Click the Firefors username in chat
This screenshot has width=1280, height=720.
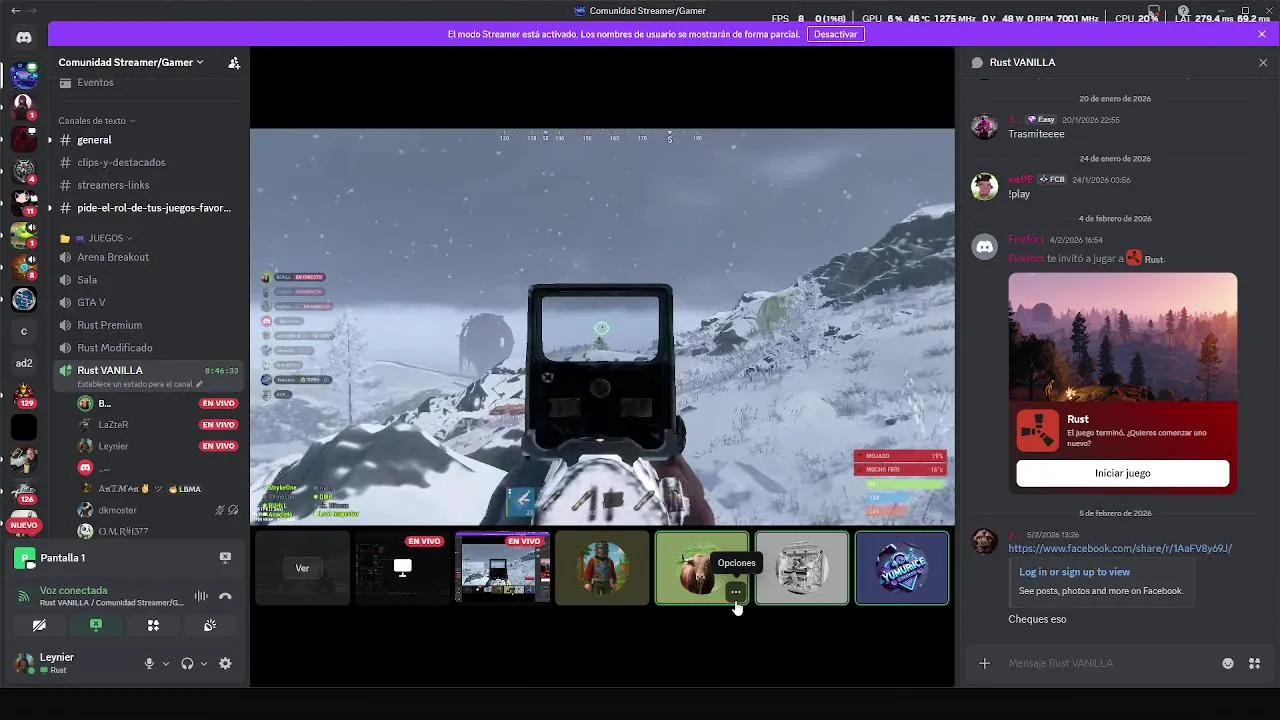[x=1026, y=239]
